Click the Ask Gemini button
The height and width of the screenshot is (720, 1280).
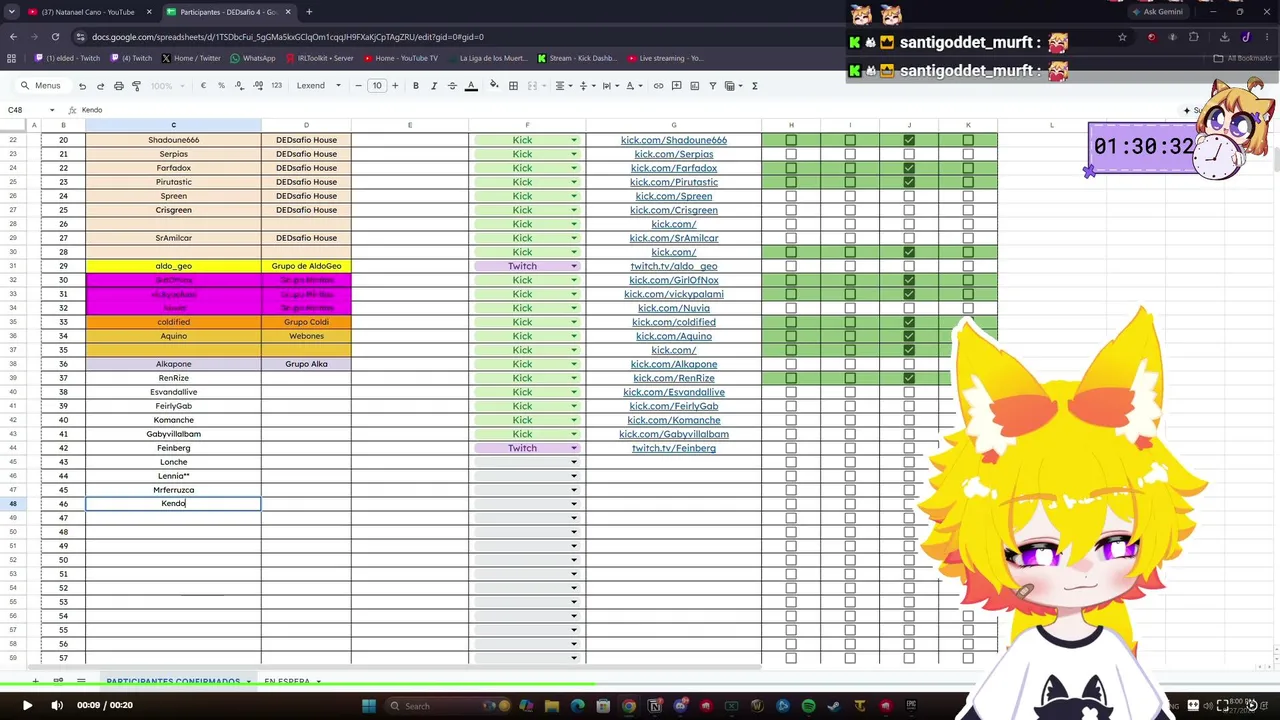pos(1156,12)
